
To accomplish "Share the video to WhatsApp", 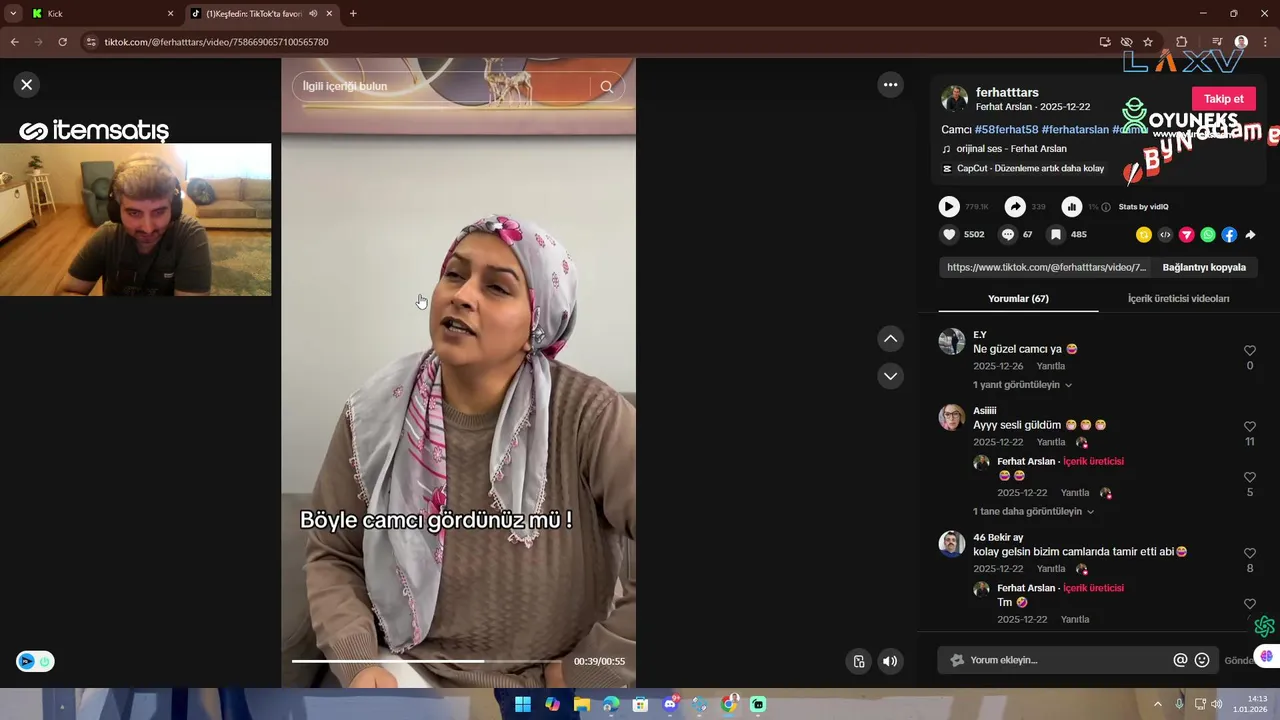I will (x=1208, y=235).
